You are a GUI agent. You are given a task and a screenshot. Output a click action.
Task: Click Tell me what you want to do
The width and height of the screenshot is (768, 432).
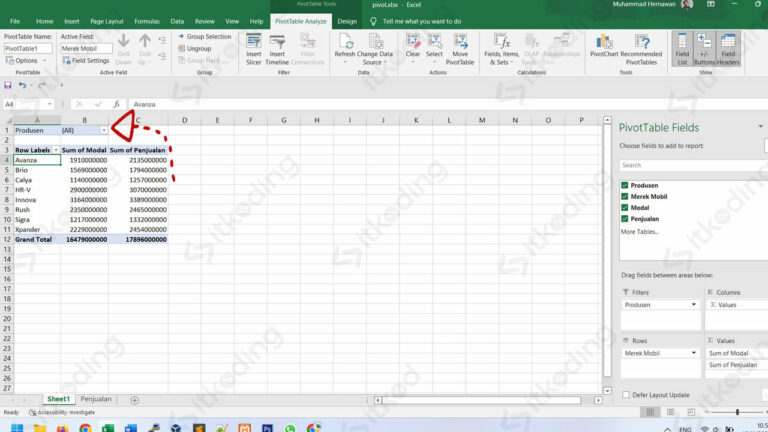[422, 22]
